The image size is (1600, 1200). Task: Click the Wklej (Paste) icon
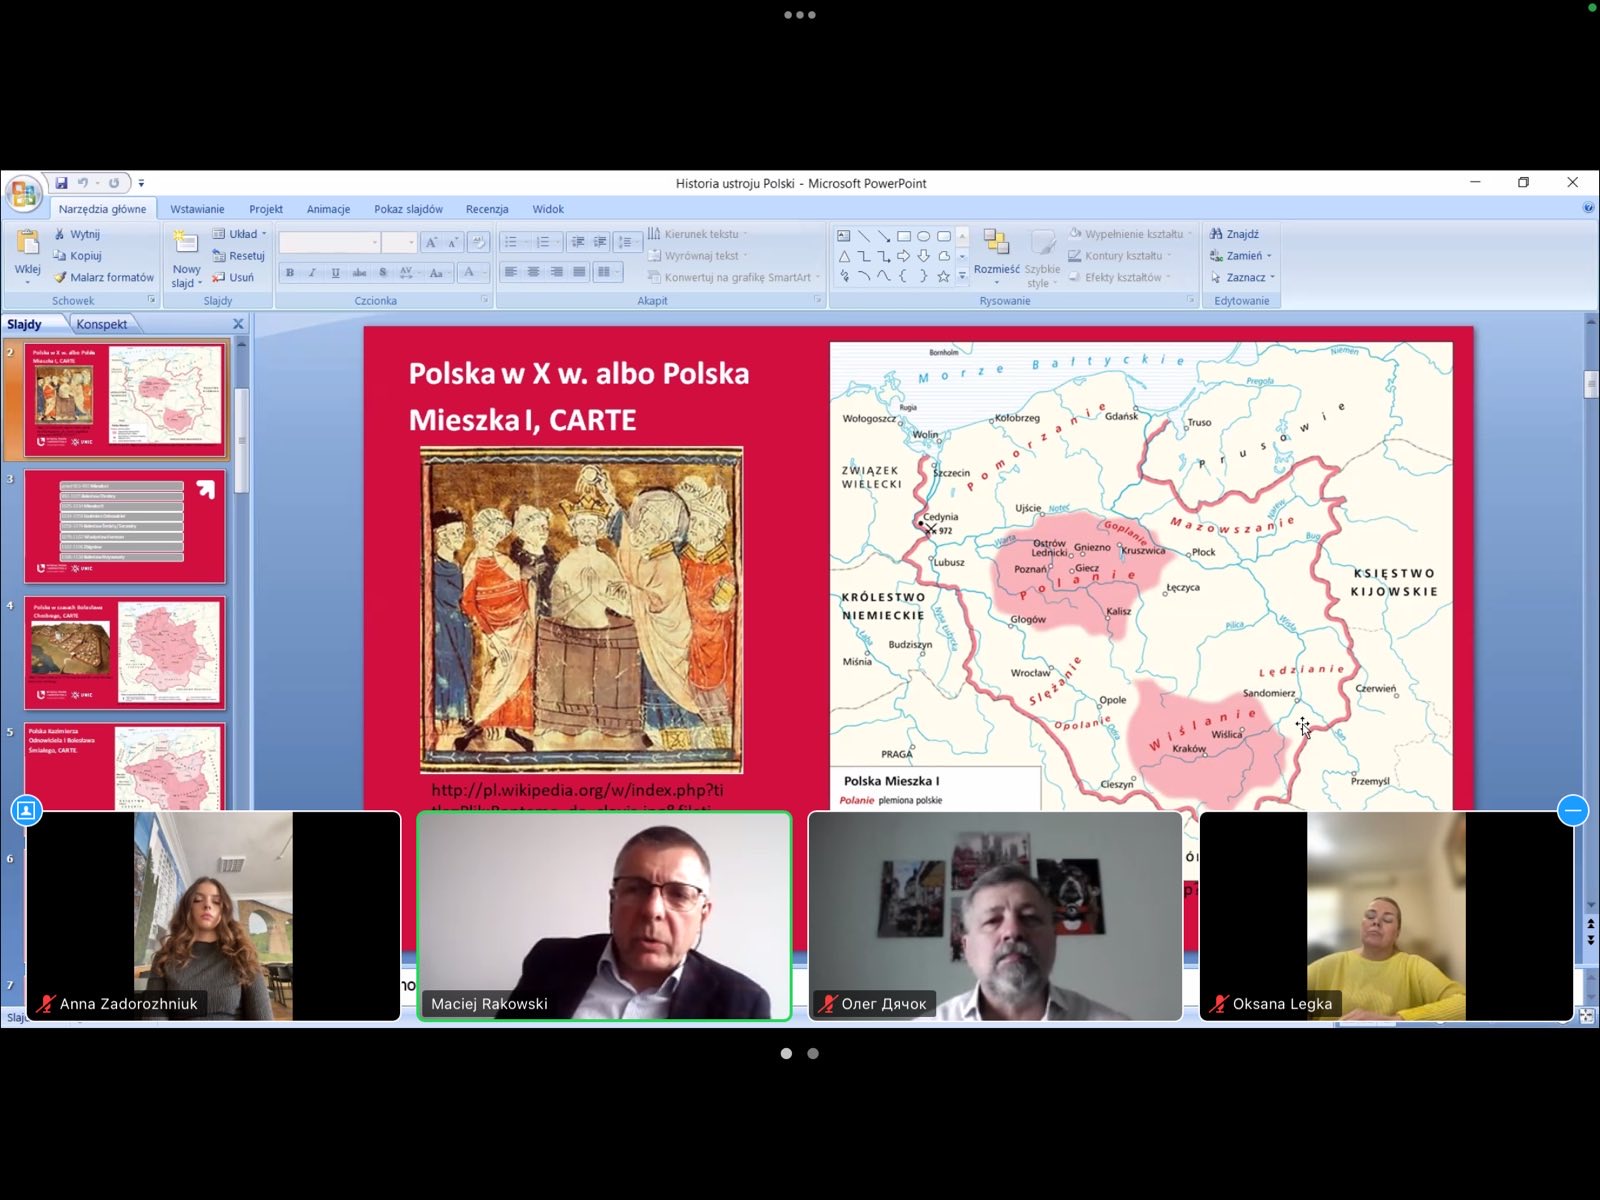(x=28, y=243)
